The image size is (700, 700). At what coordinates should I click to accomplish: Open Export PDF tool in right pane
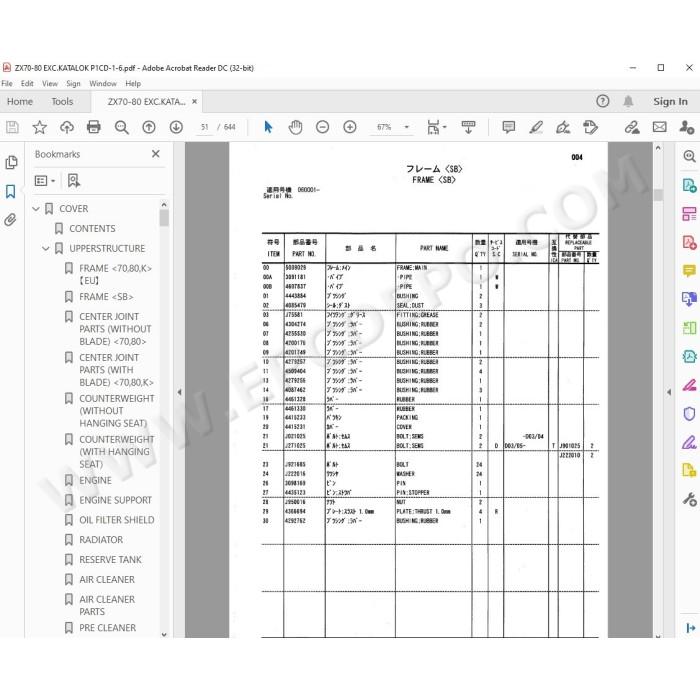689,185
